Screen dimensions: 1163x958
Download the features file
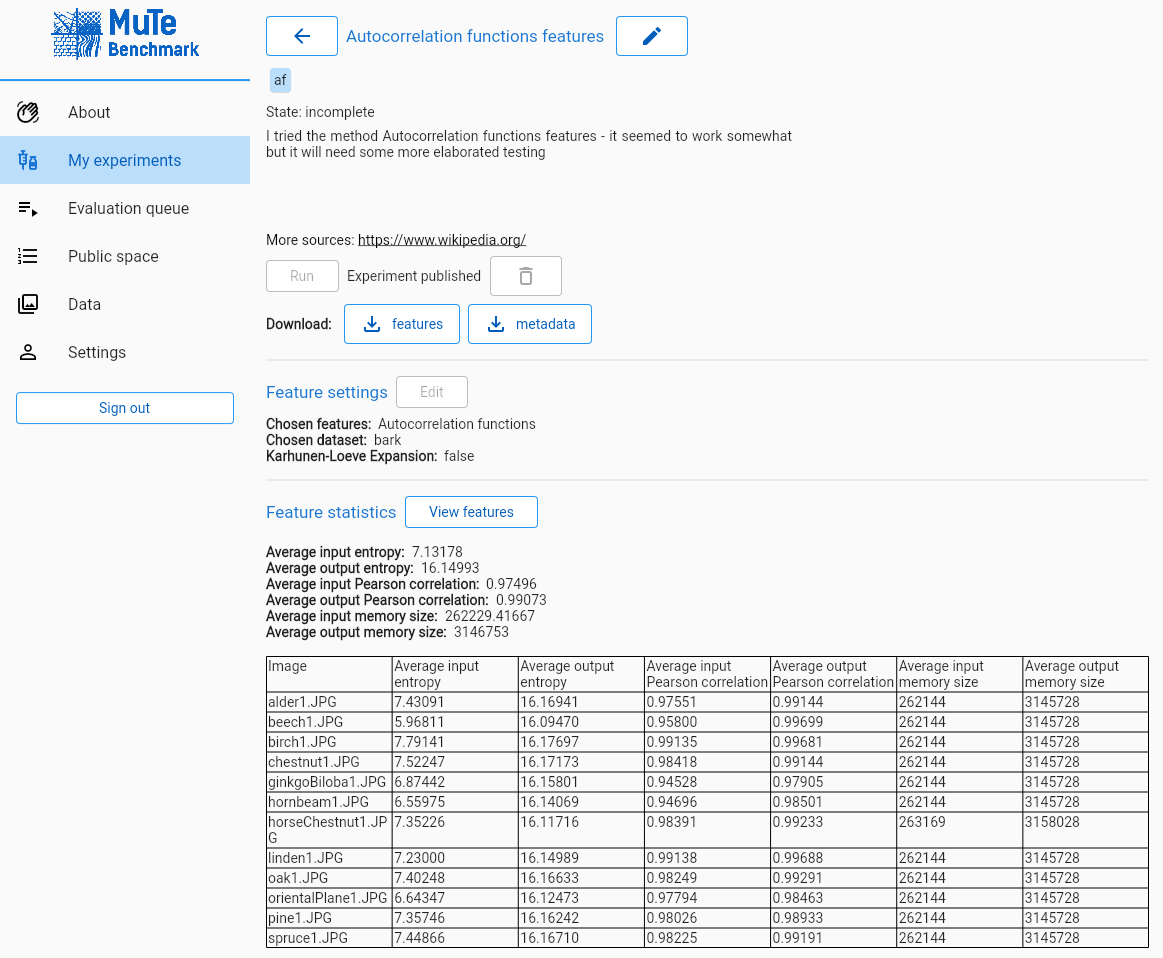pyautogui.click(x=402, y=324)
